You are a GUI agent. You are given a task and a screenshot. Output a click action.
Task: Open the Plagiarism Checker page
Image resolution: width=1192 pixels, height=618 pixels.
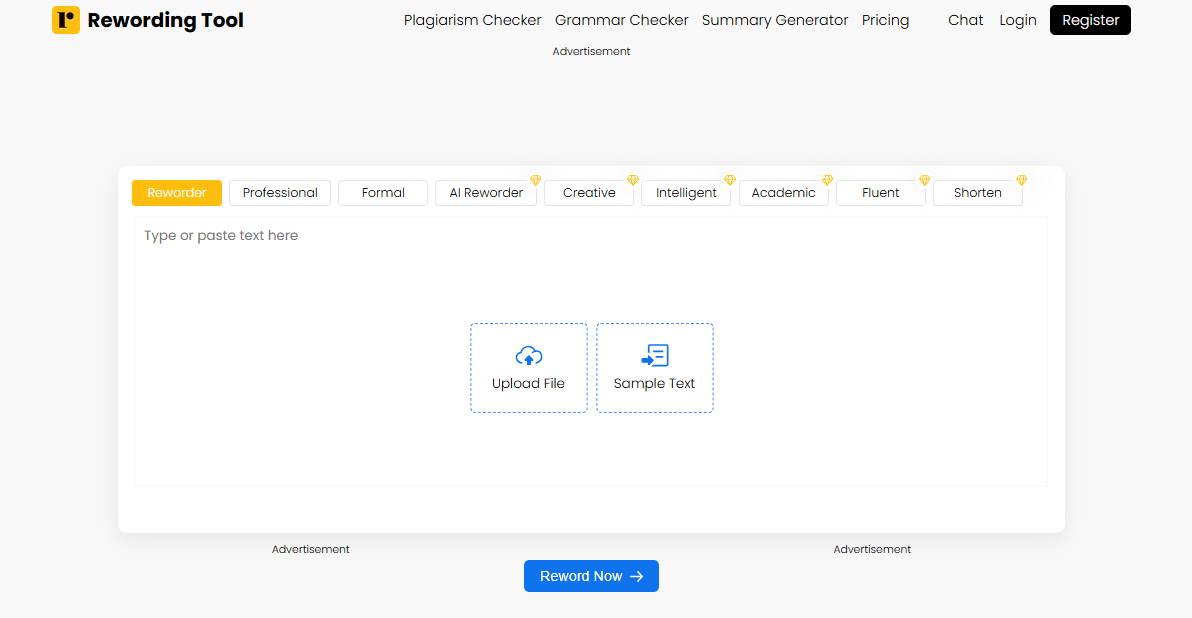point(472,20)
